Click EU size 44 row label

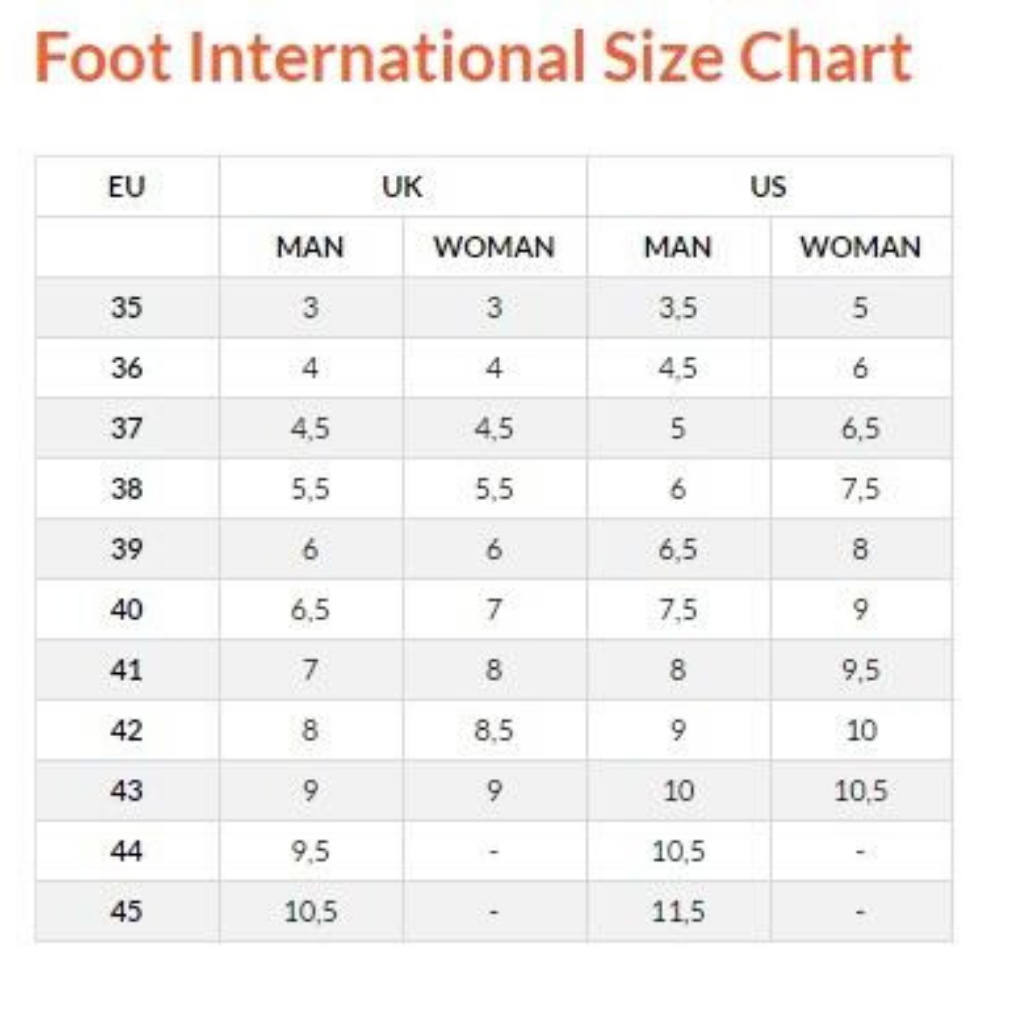click(127, 851)
